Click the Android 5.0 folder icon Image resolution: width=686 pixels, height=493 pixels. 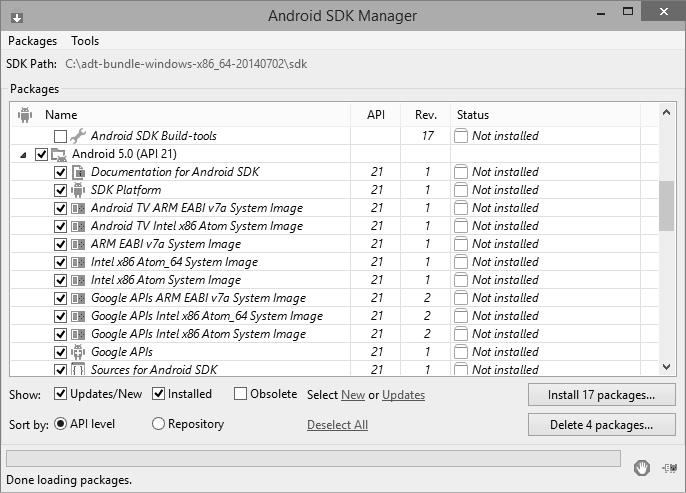pyautogui.click(x=59, y=154)
